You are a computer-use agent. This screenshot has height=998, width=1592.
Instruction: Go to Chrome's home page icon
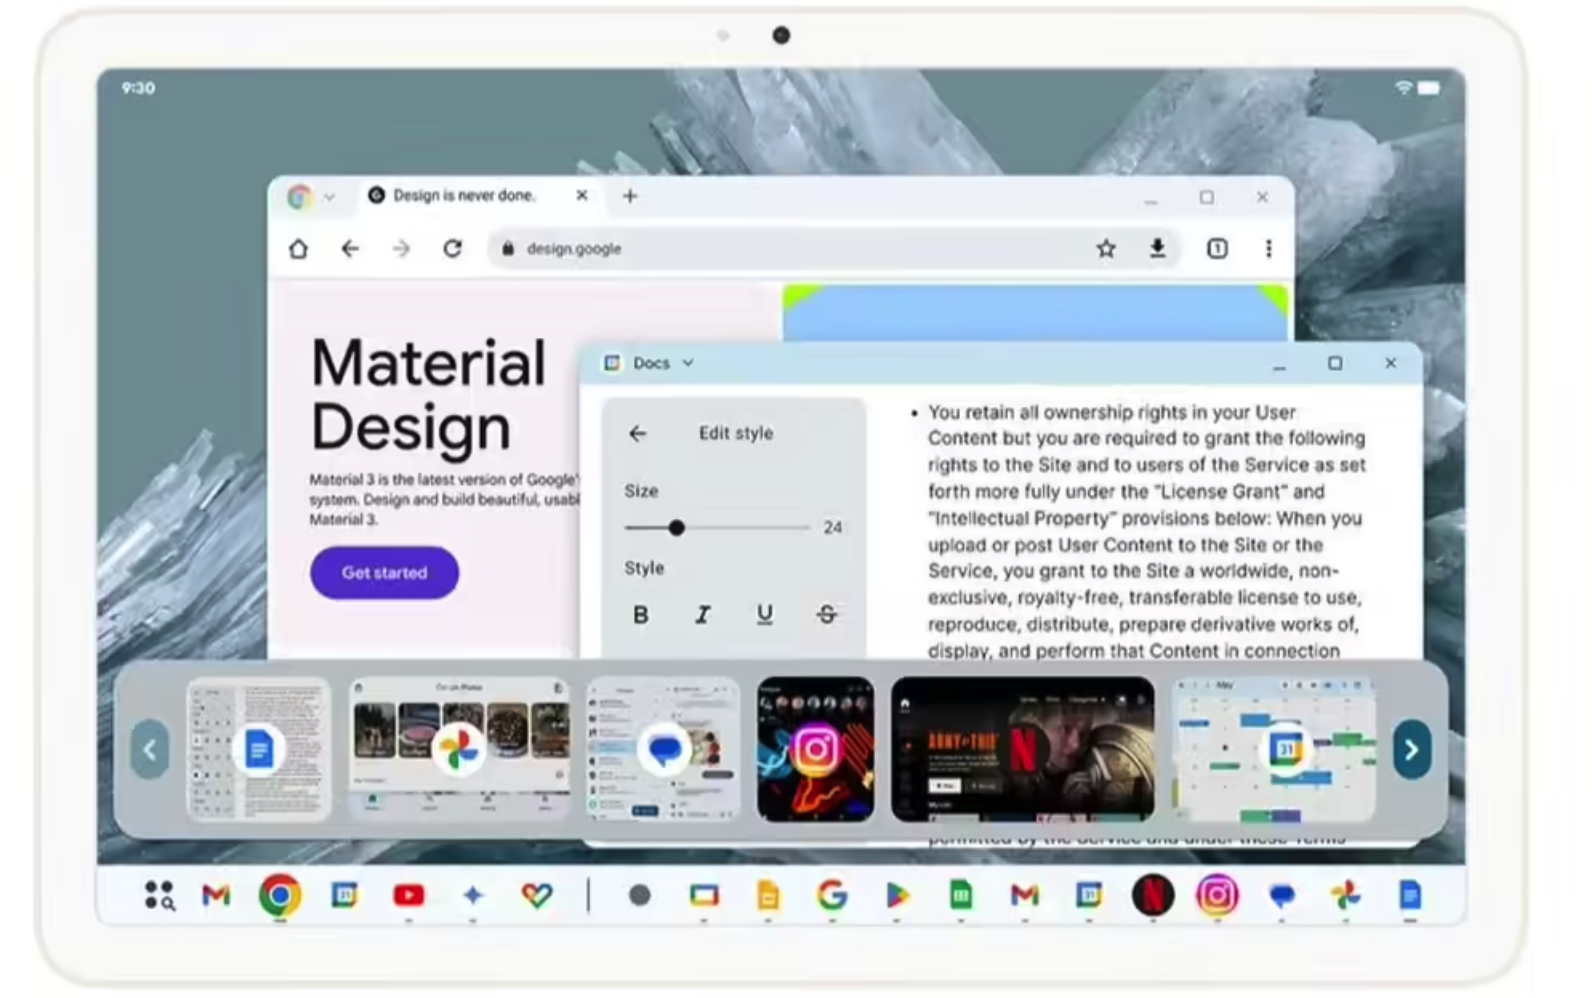tap(298, 249)
